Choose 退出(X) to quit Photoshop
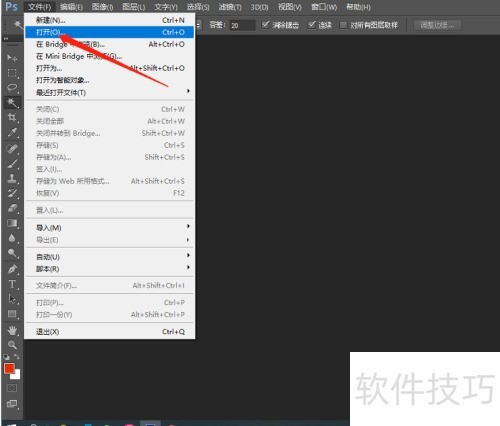The width and height of the screenshot is (500, 426). pos(109,331)
